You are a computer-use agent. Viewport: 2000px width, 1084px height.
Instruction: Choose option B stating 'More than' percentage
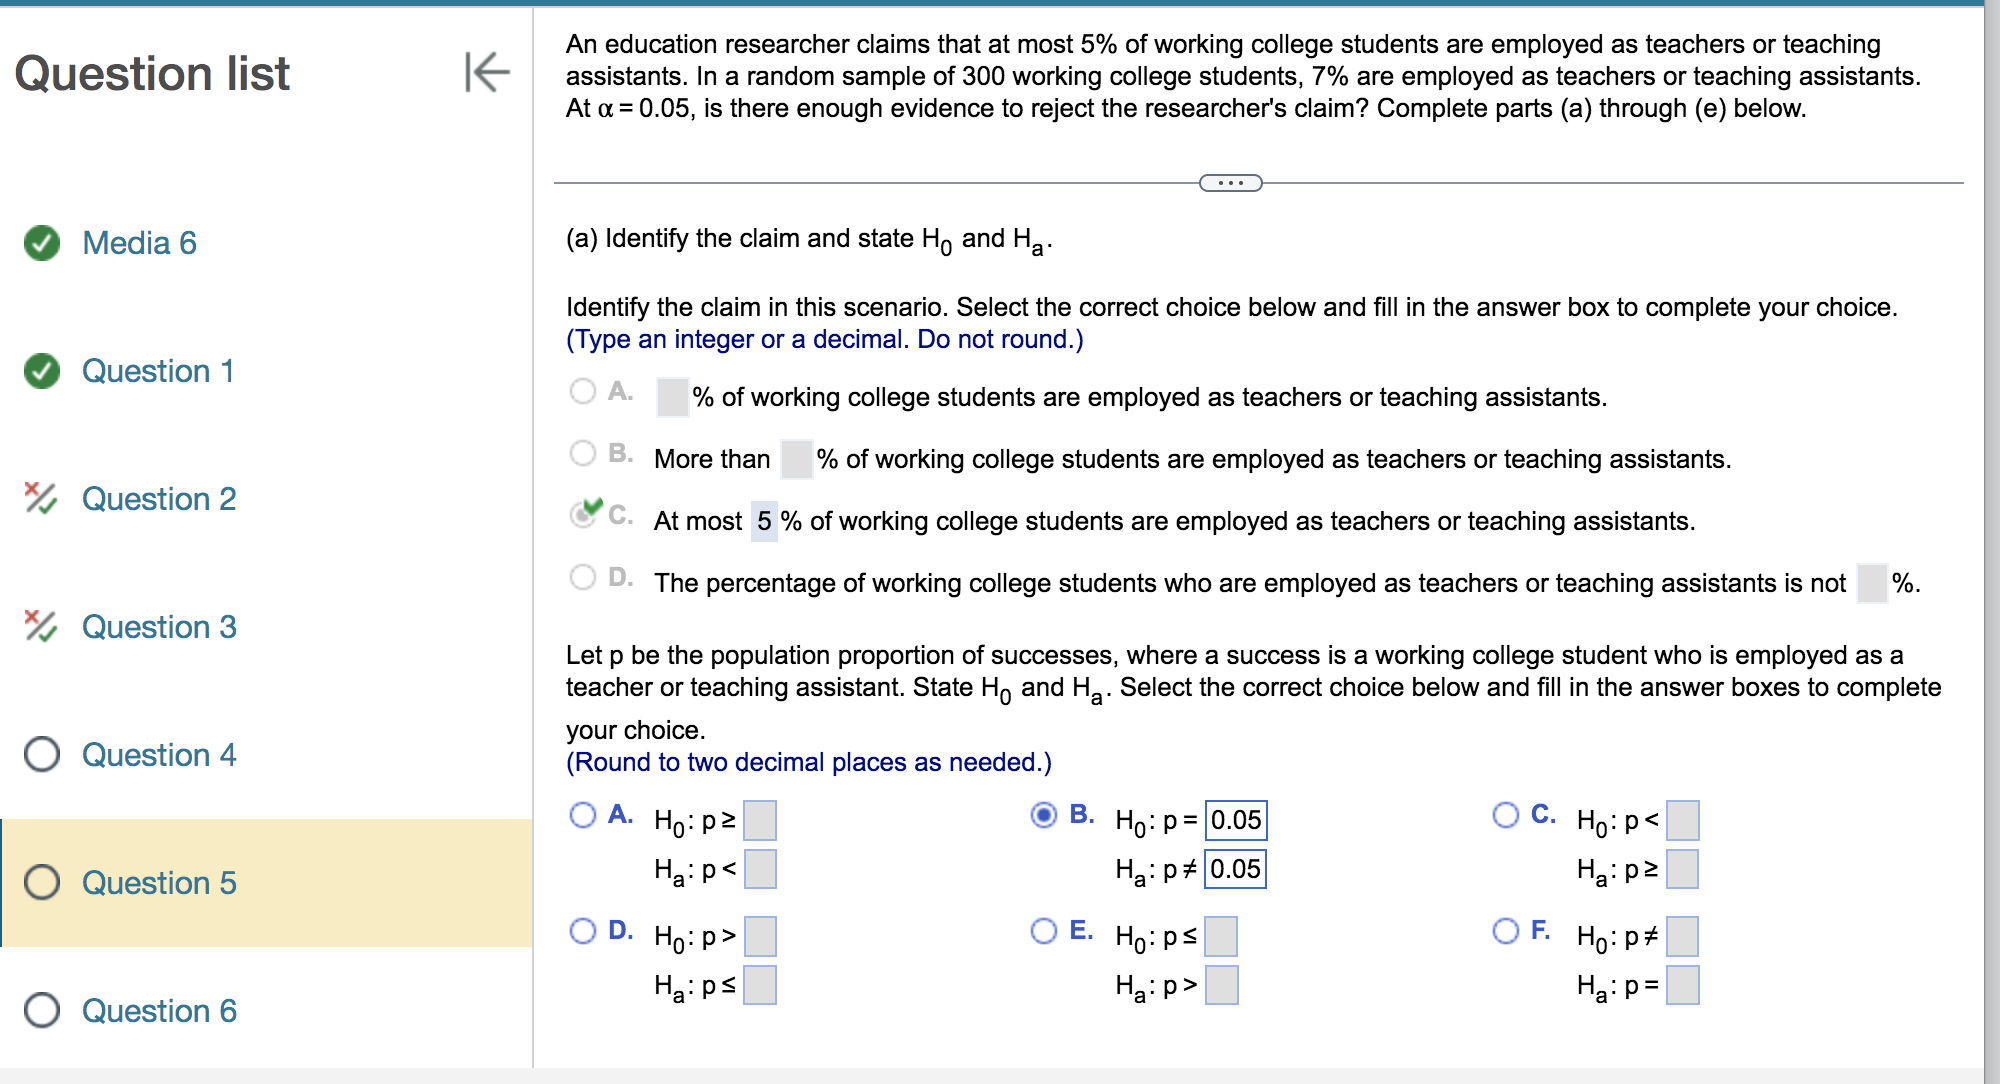(x=582, y=453)
